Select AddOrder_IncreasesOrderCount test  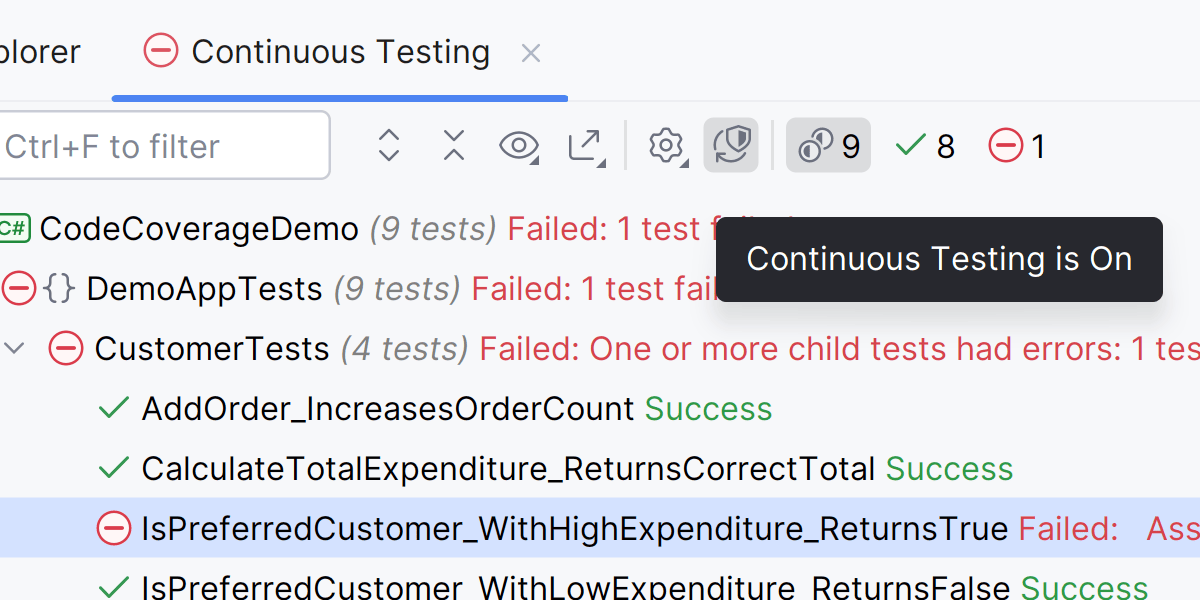(x=388, y=409)
